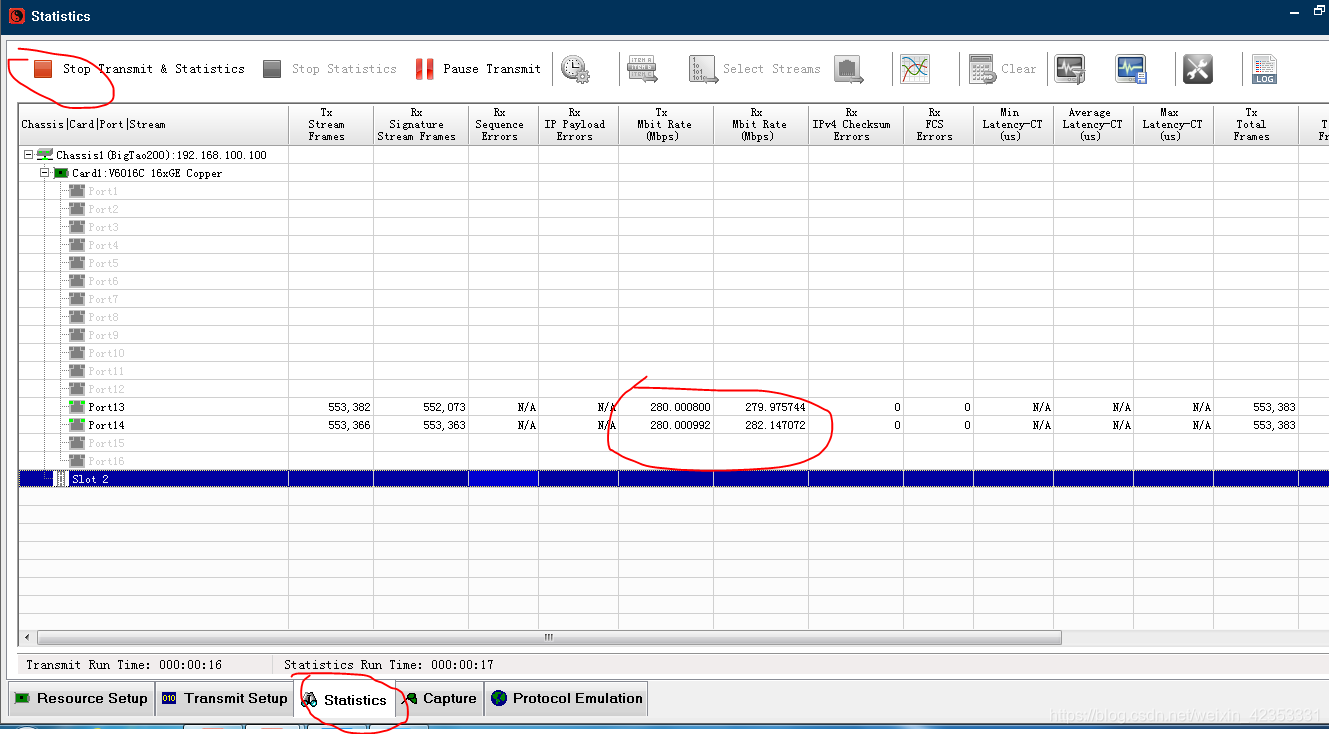Click the Rx Mbit Rate (Mbps) column header
Viewport: 1329px width, 734px height.
tap(761, 125)
